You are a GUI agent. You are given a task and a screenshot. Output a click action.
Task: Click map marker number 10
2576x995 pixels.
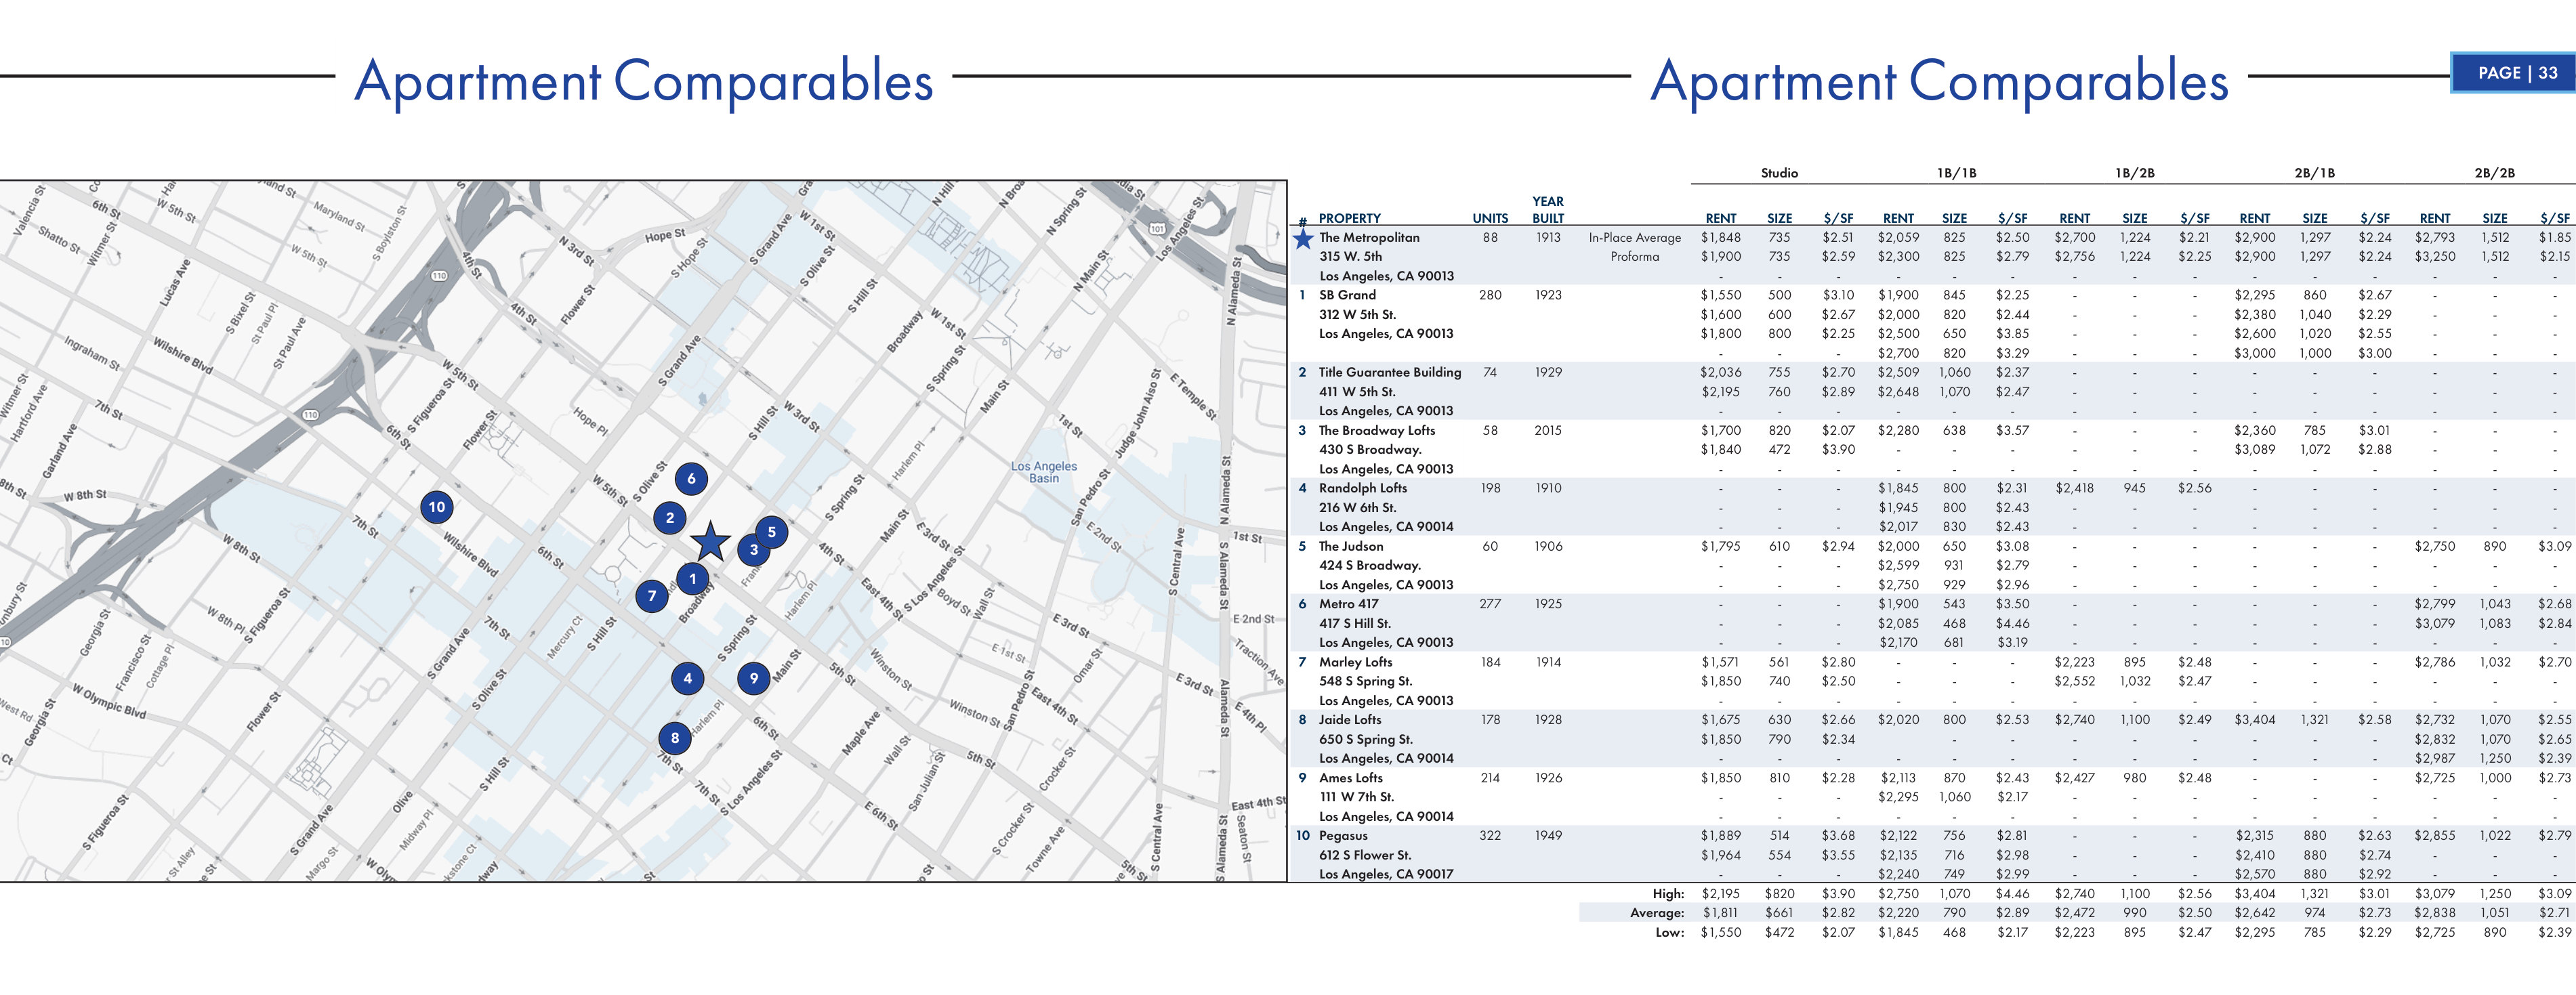(437, 507)
